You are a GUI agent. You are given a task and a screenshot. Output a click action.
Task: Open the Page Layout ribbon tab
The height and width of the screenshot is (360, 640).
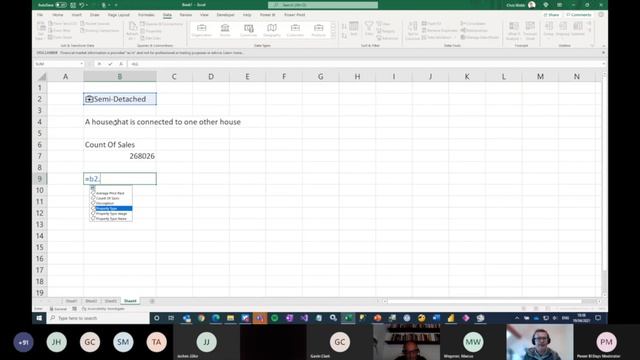point(118,15)
